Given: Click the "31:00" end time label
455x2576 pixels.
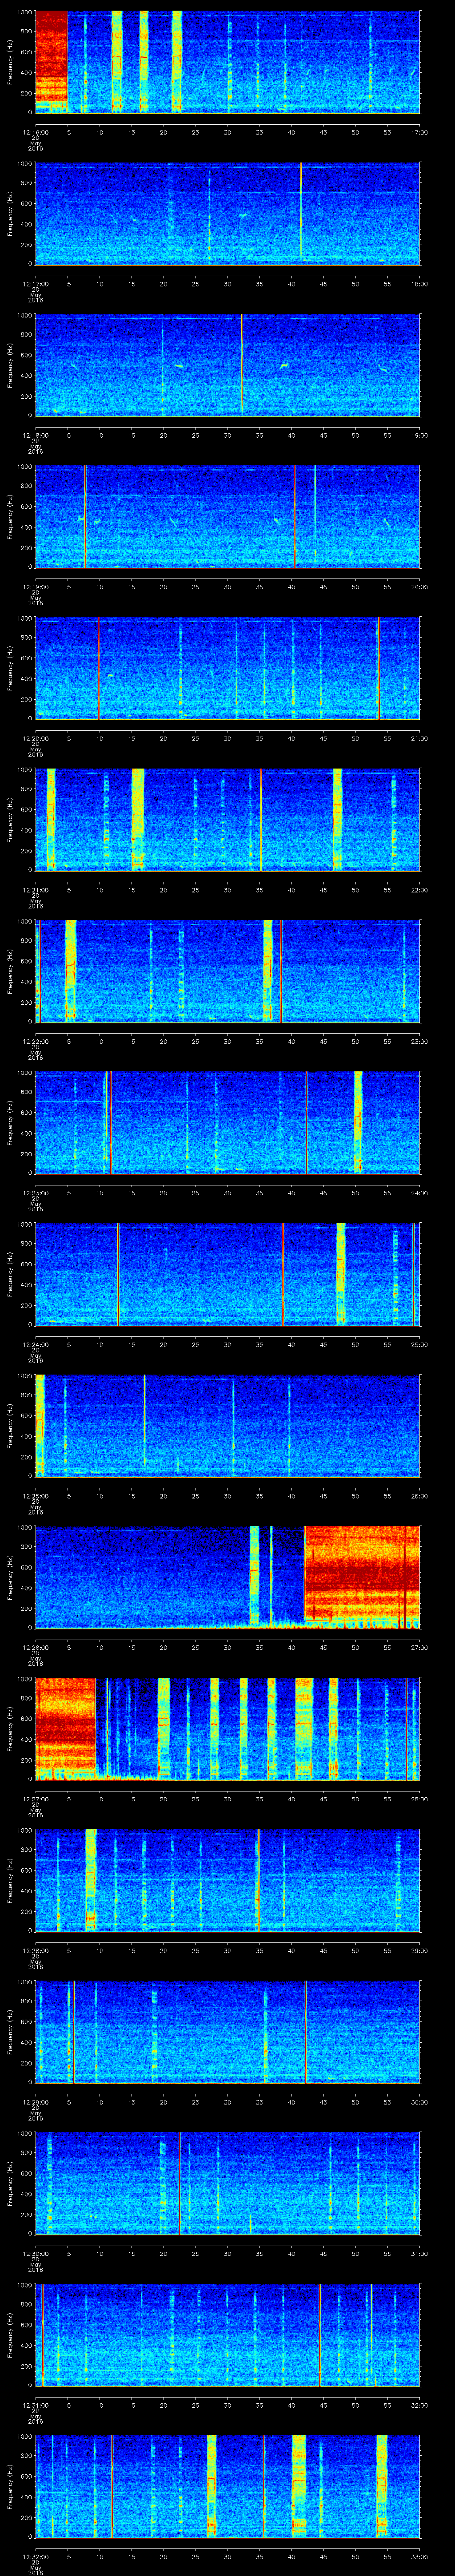Looking at the screenshot, I should click(x=419, y=2253).
